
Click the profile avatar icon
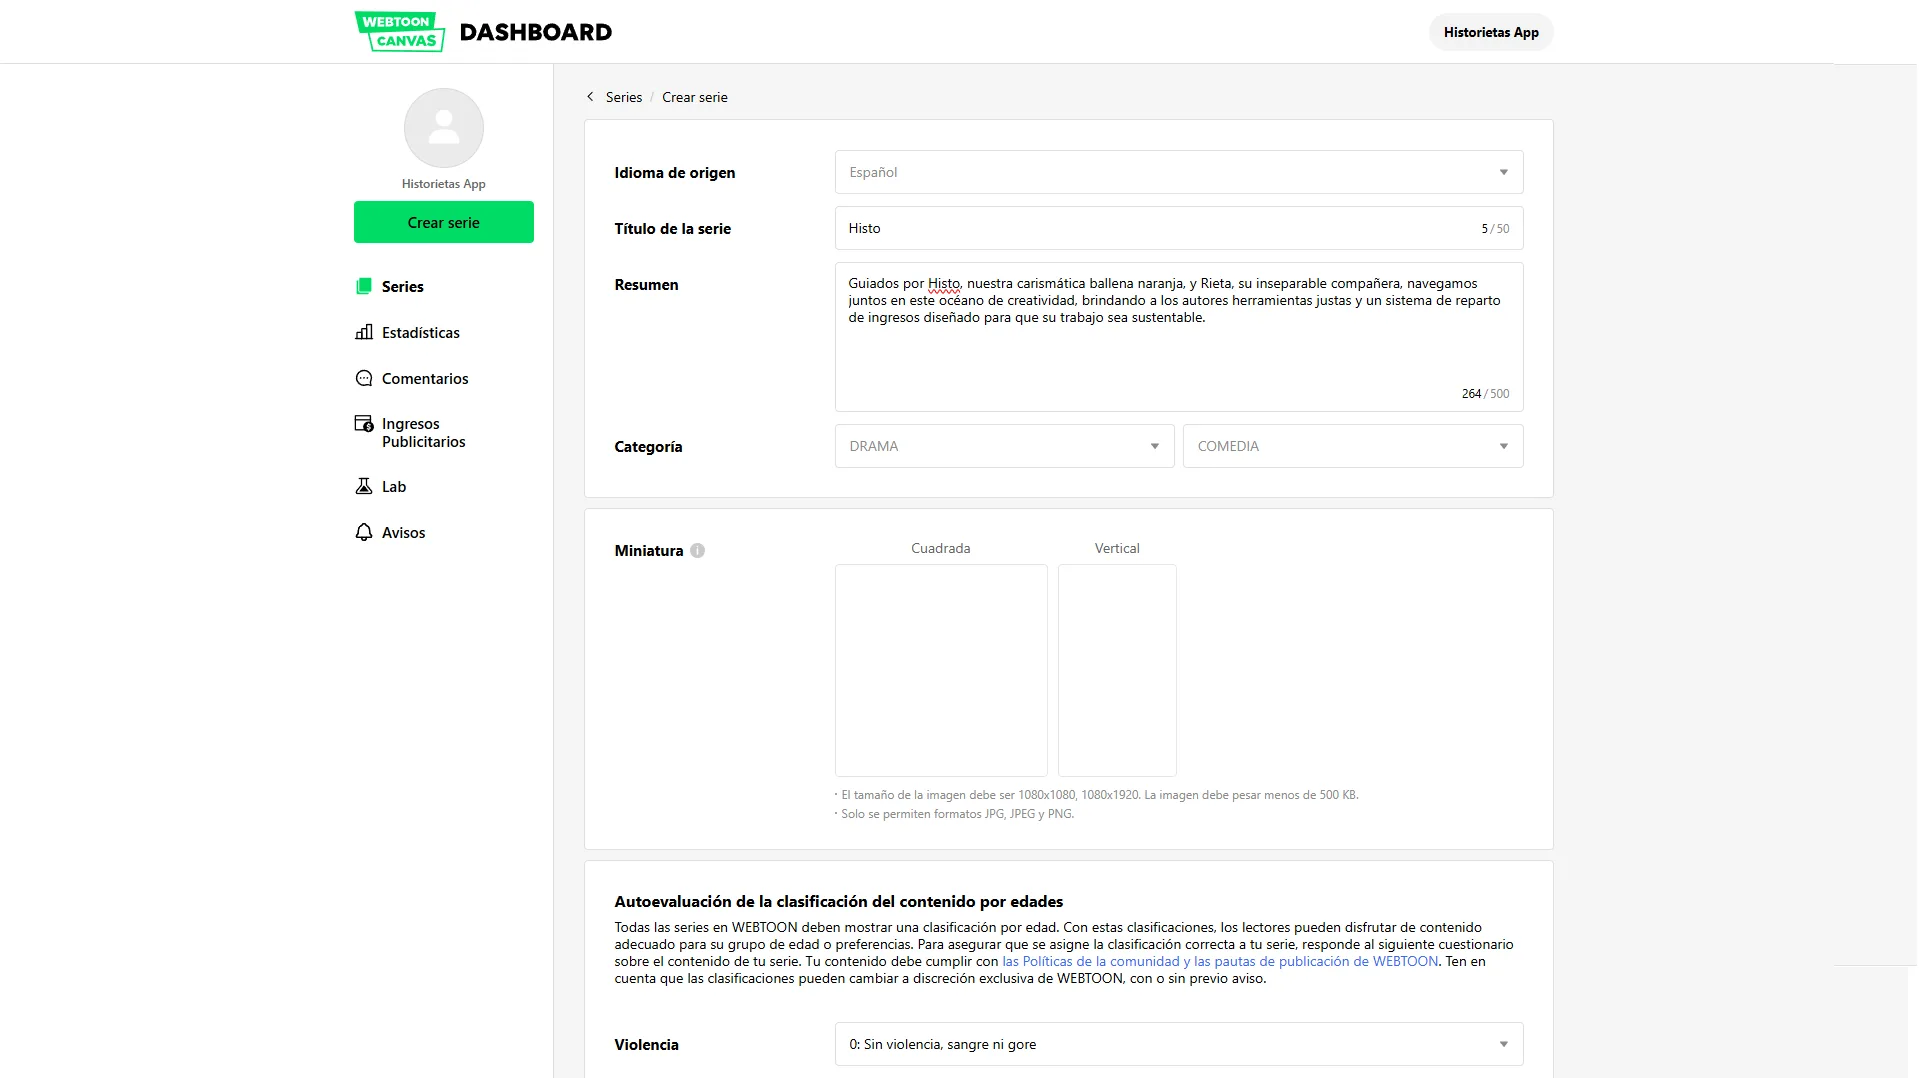pyautogui.click(x=444, y=128)
